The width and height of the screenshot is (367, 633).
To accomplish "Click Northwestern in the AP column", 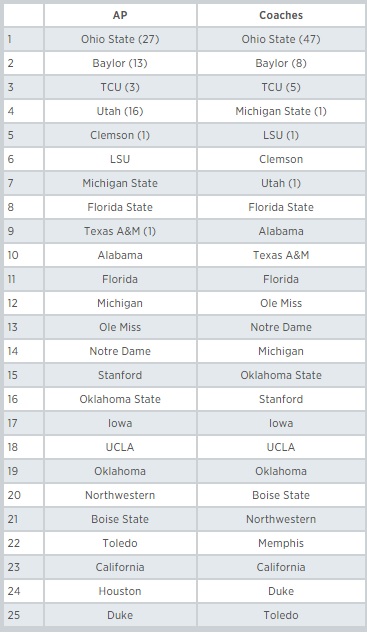I will tap(120, 495).
